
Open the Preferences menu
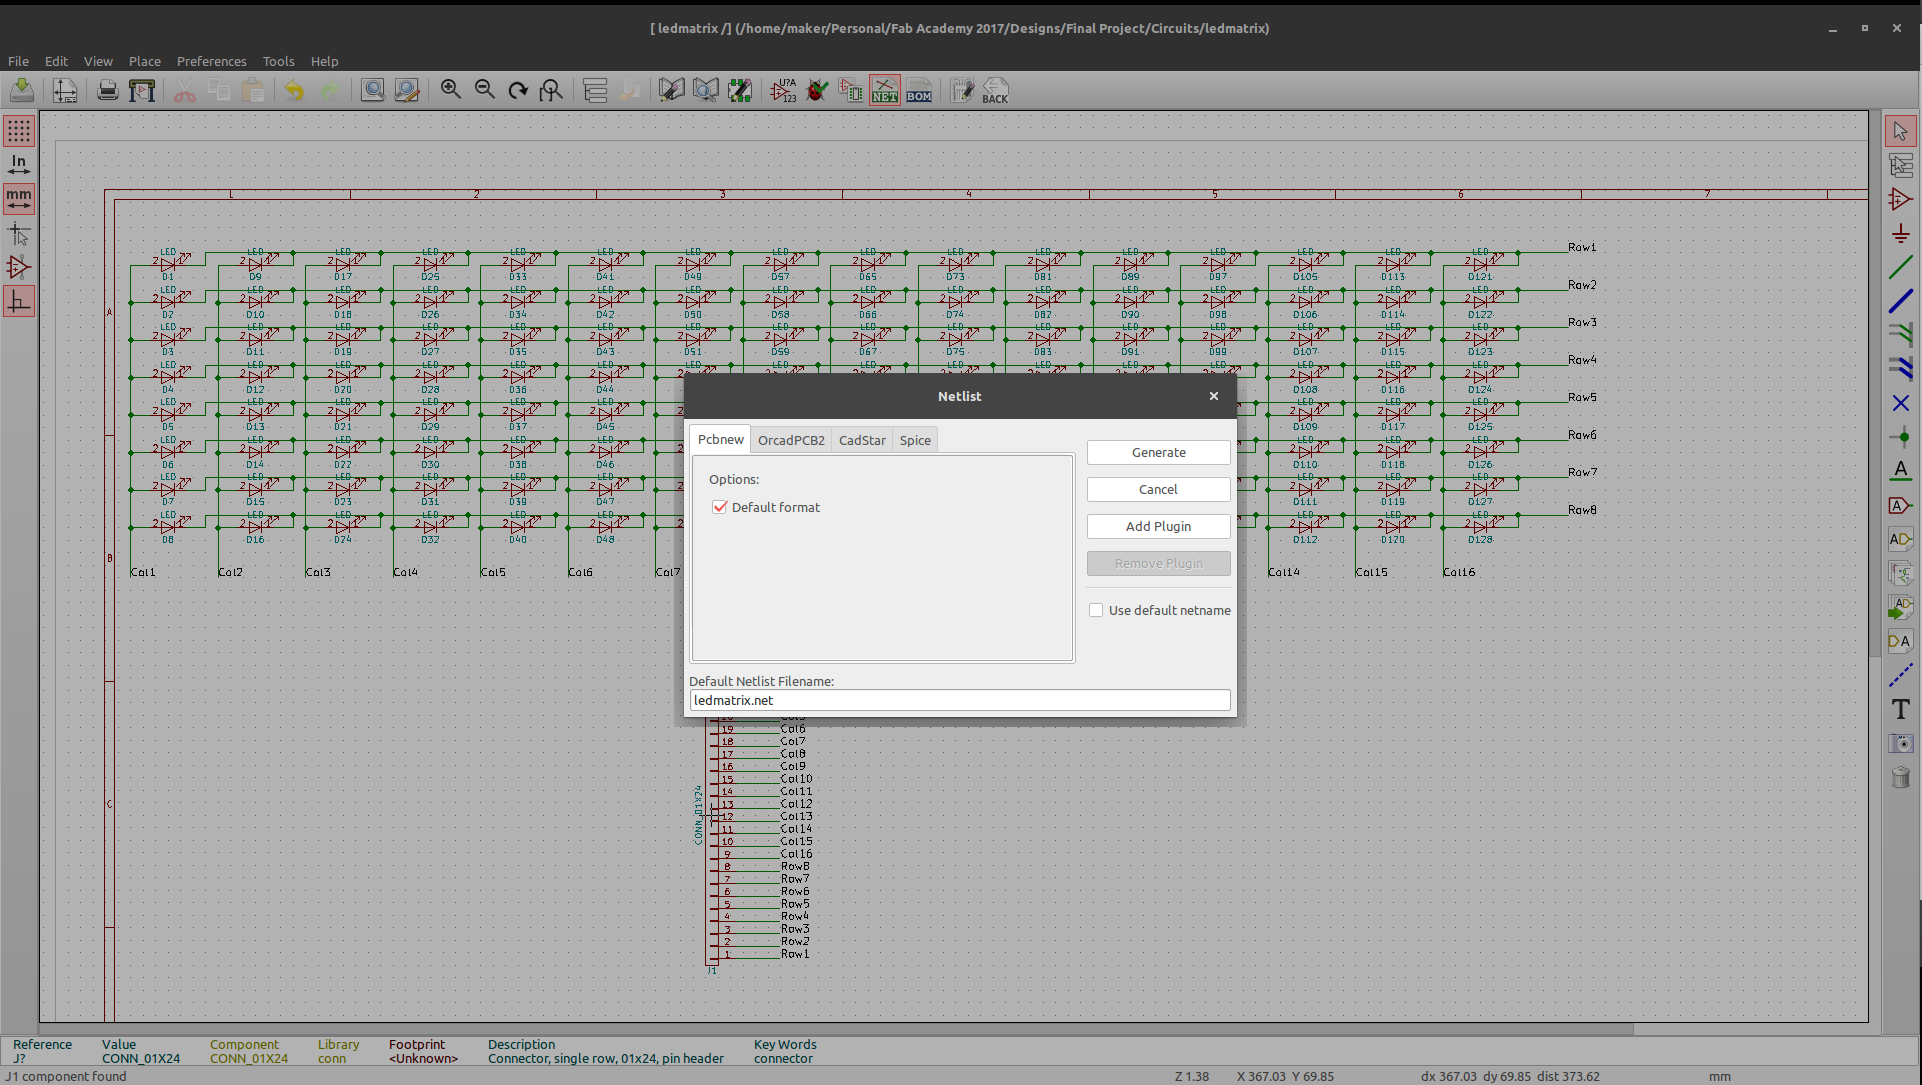coord(211,61)
